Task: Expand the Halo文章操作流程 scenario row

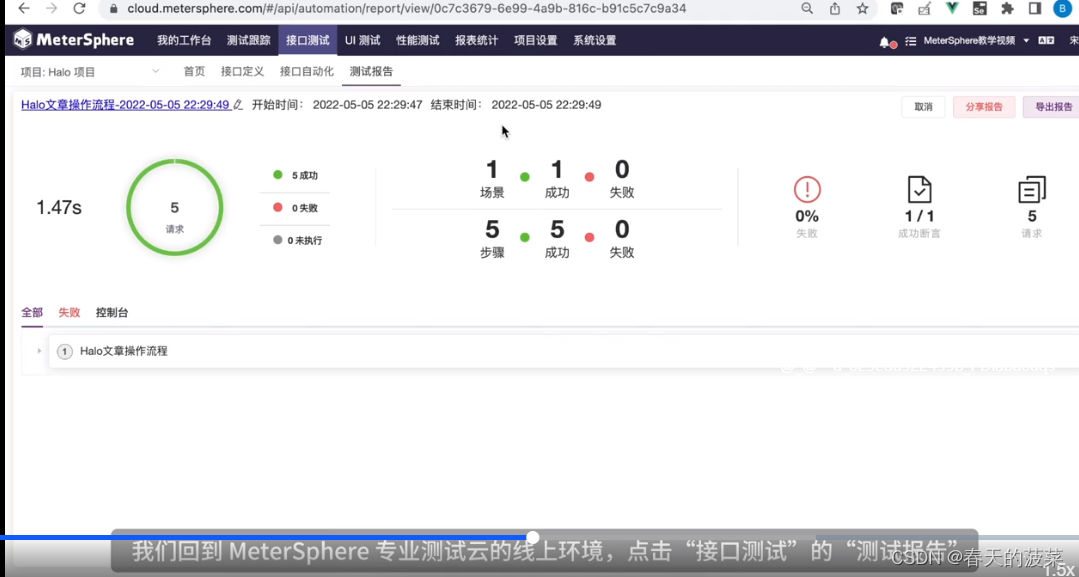Action: tap(39, 351)
